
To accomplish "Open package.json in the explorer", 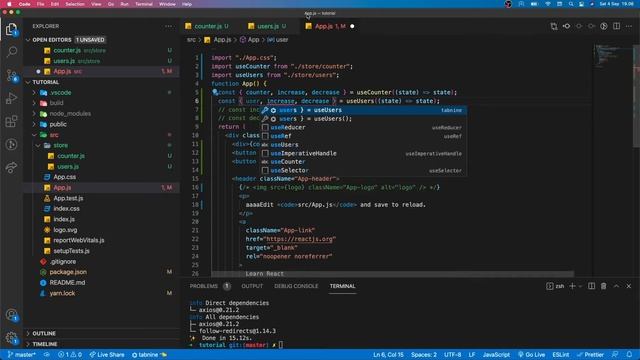I will click(x=68, y=272).
